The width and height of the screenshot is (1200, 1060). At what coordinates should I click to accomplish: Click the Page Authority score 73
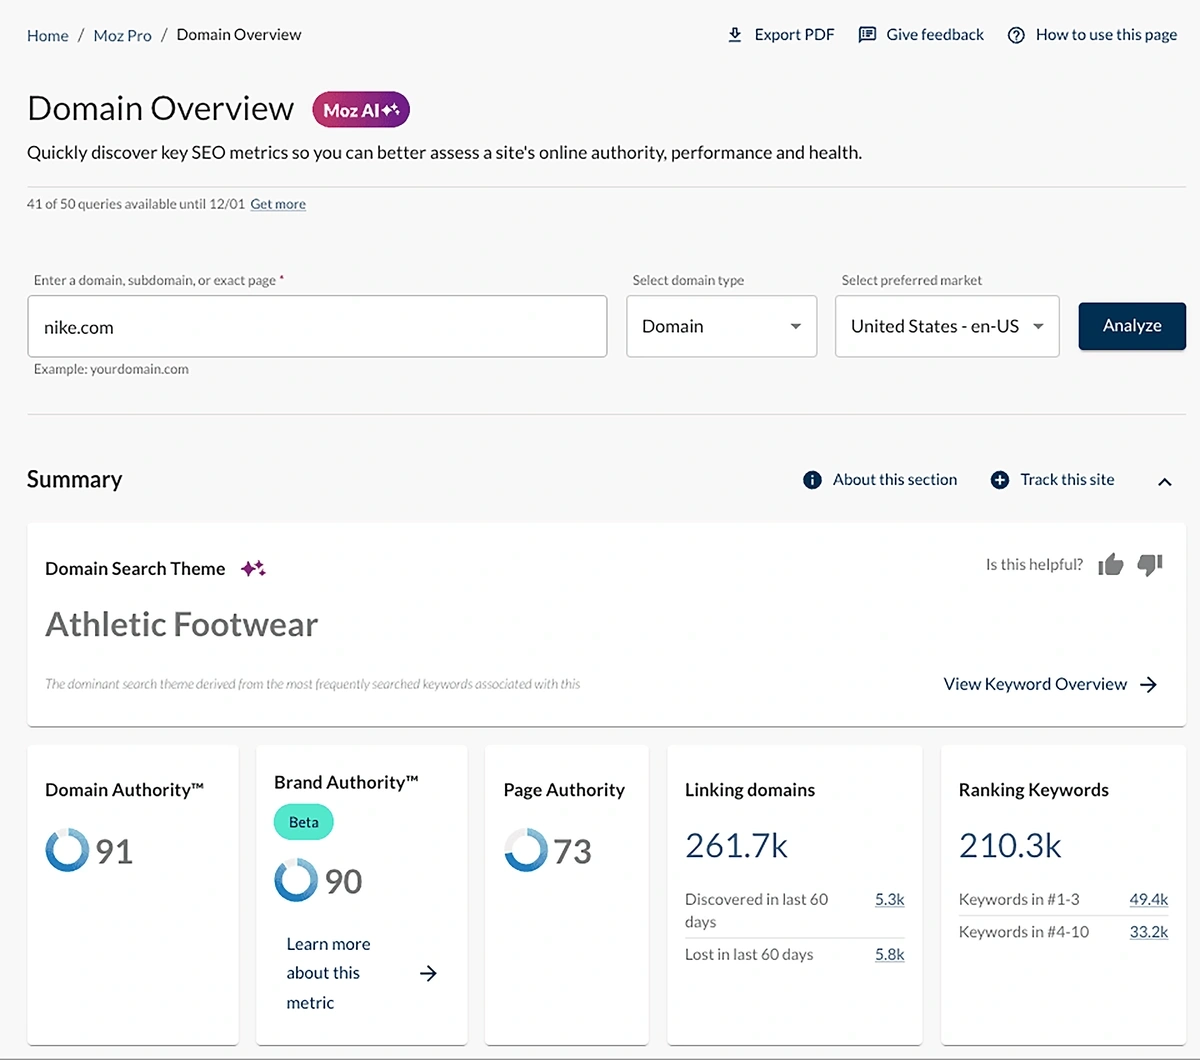pyautogui.click(x=572, y=851)
